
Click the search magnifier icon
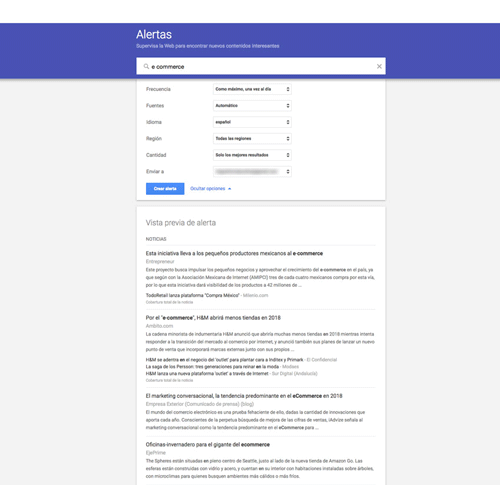pyautogui.click(x=146, y=66)
